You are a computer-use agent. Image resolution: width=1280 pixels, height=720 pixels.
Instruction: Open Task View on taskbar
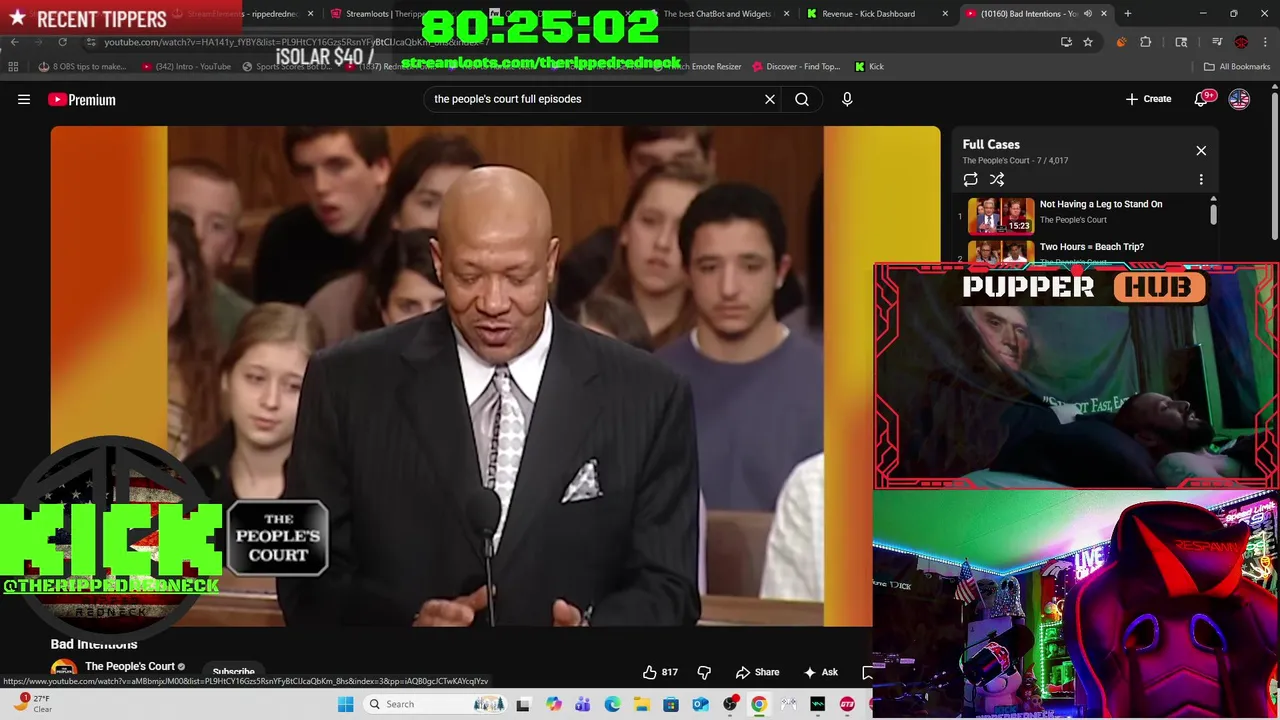pos(522,704)
